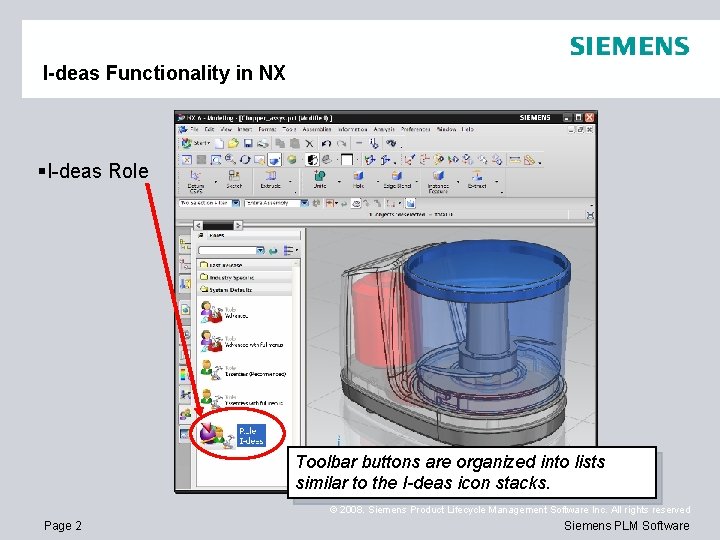Screen dimensions: 720x540
Task: Click the New file icon
Action: [x=220, y=144]
